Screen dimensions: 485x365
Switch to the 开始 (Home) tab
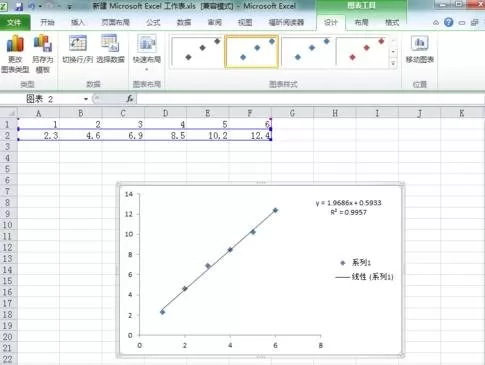pos(47,22)
